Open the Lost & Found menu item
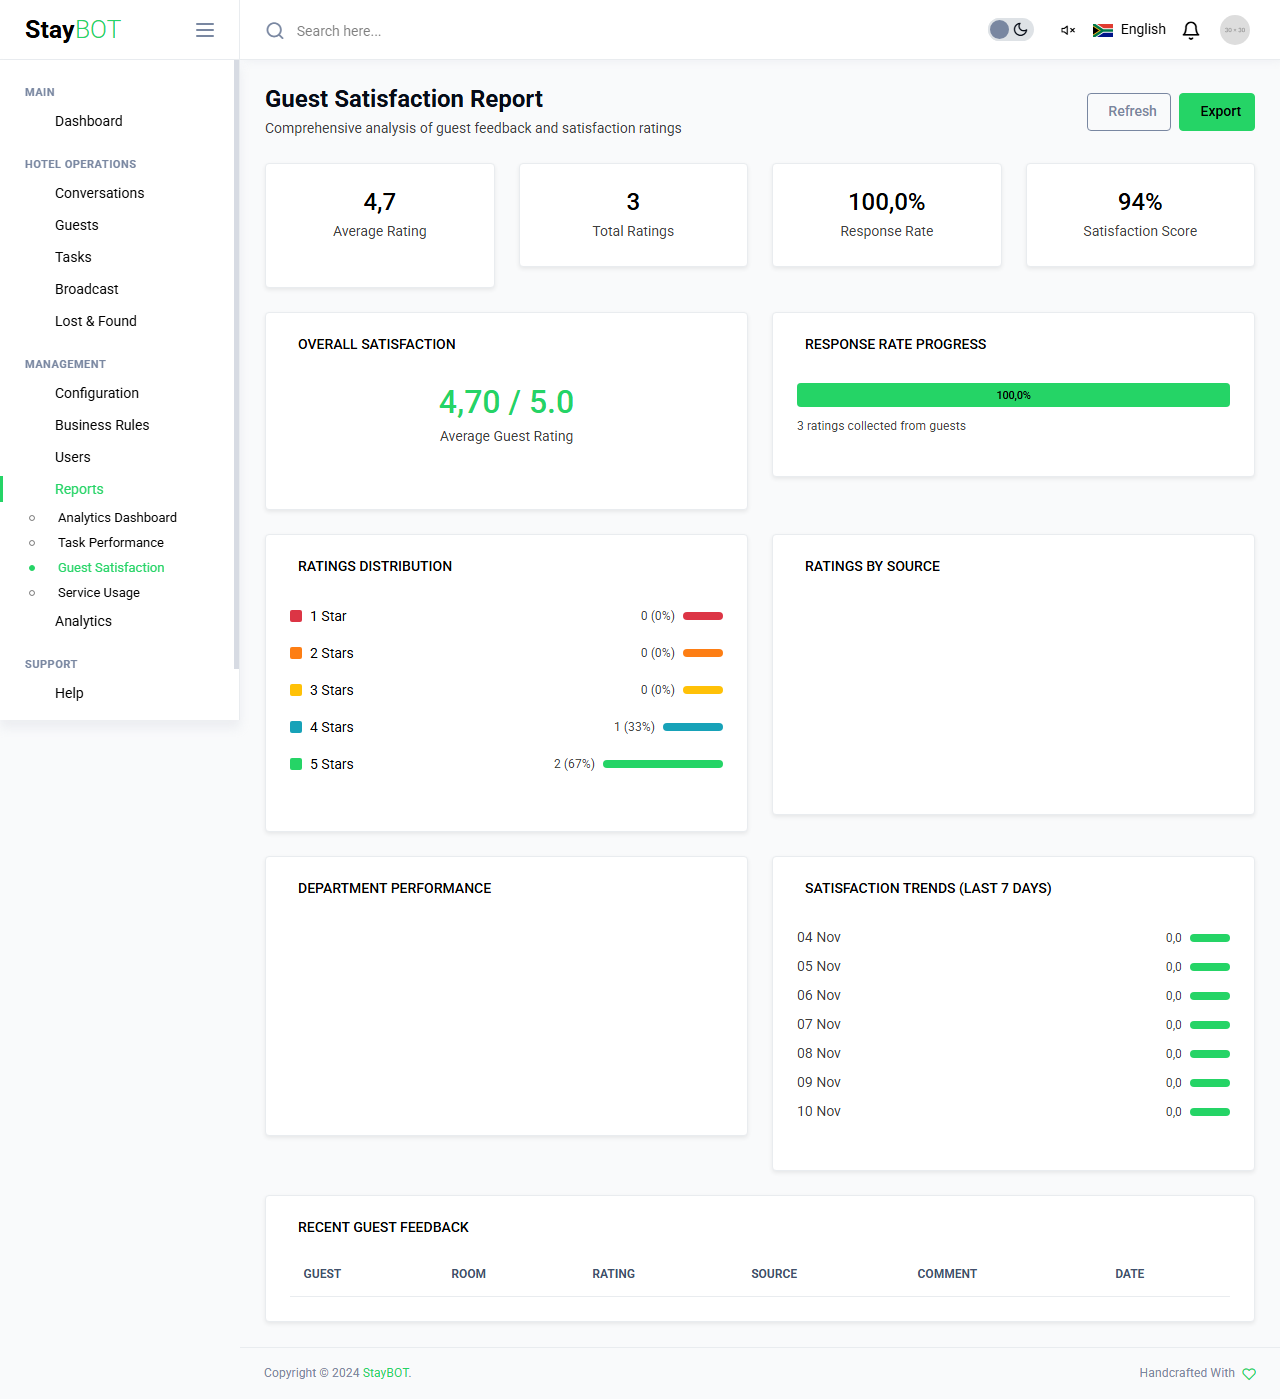 click(95, 321)
